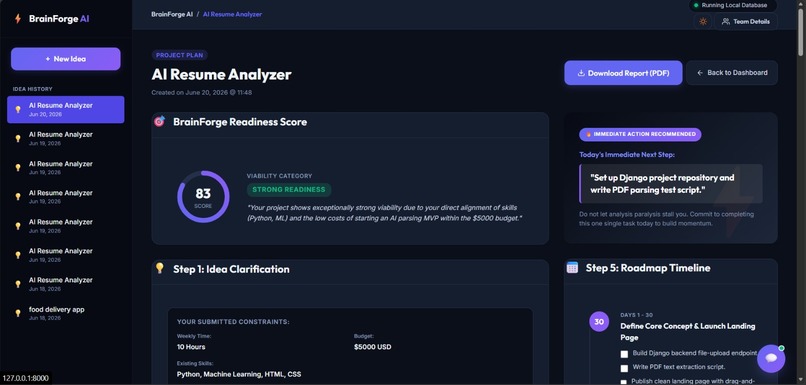Click the Running Local Database status
806x385 pixels.
(x=732, y=6)
